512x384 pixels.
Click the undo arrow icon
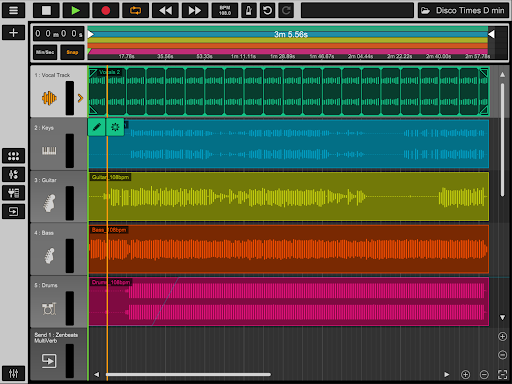267,10
